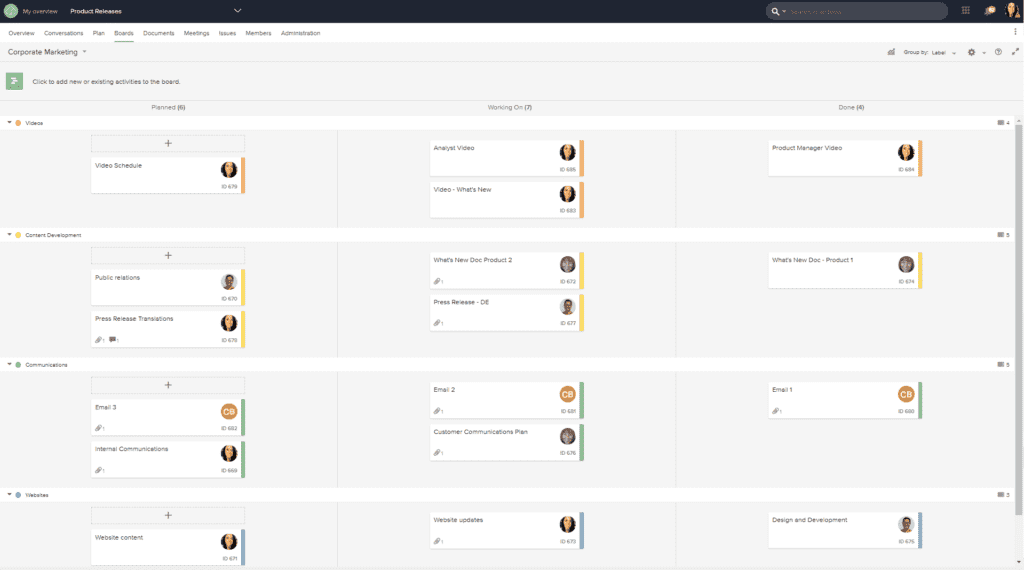Open the search magnifier icon
Screen dimensions: 1024x570
pos(775,11)
